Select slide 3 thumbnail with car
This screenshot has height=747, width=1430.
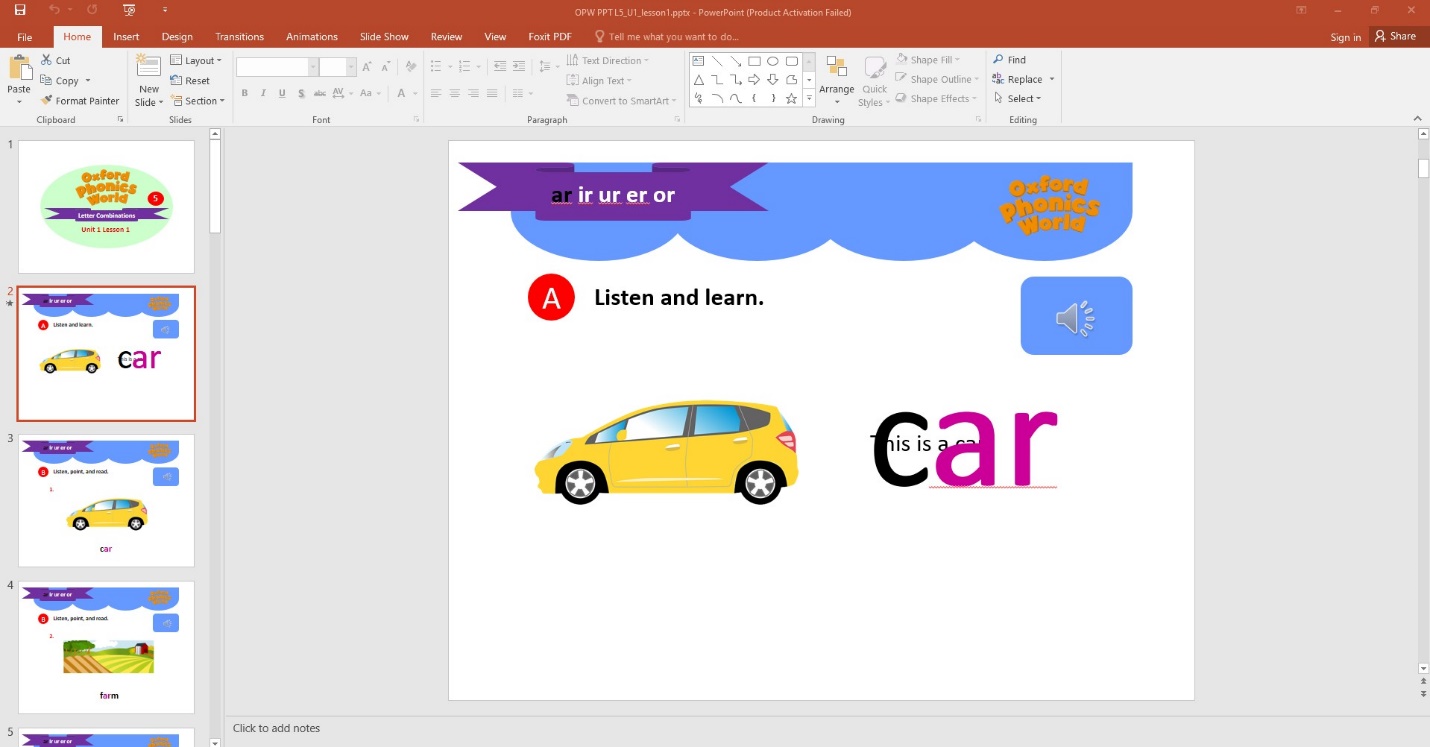click(x=106, y=500)
